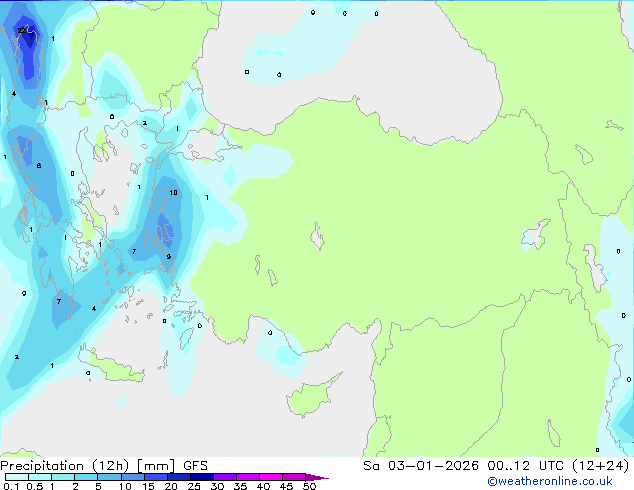Select the 15–20 mm legend color swatch

(x=156, y=477)
